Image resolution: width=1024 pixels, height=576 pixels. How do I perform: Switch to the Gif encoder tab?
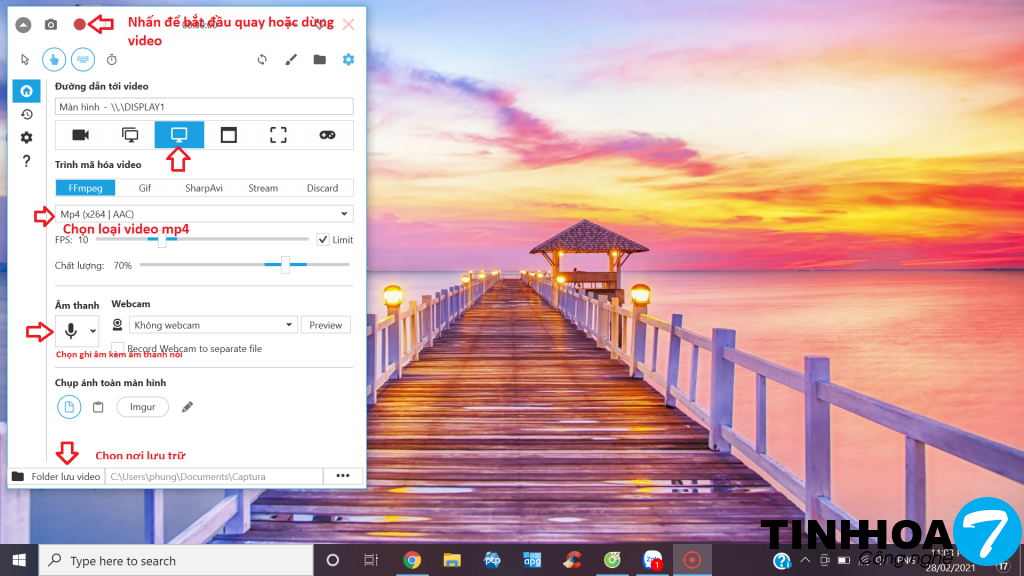[x=145, y=188]
